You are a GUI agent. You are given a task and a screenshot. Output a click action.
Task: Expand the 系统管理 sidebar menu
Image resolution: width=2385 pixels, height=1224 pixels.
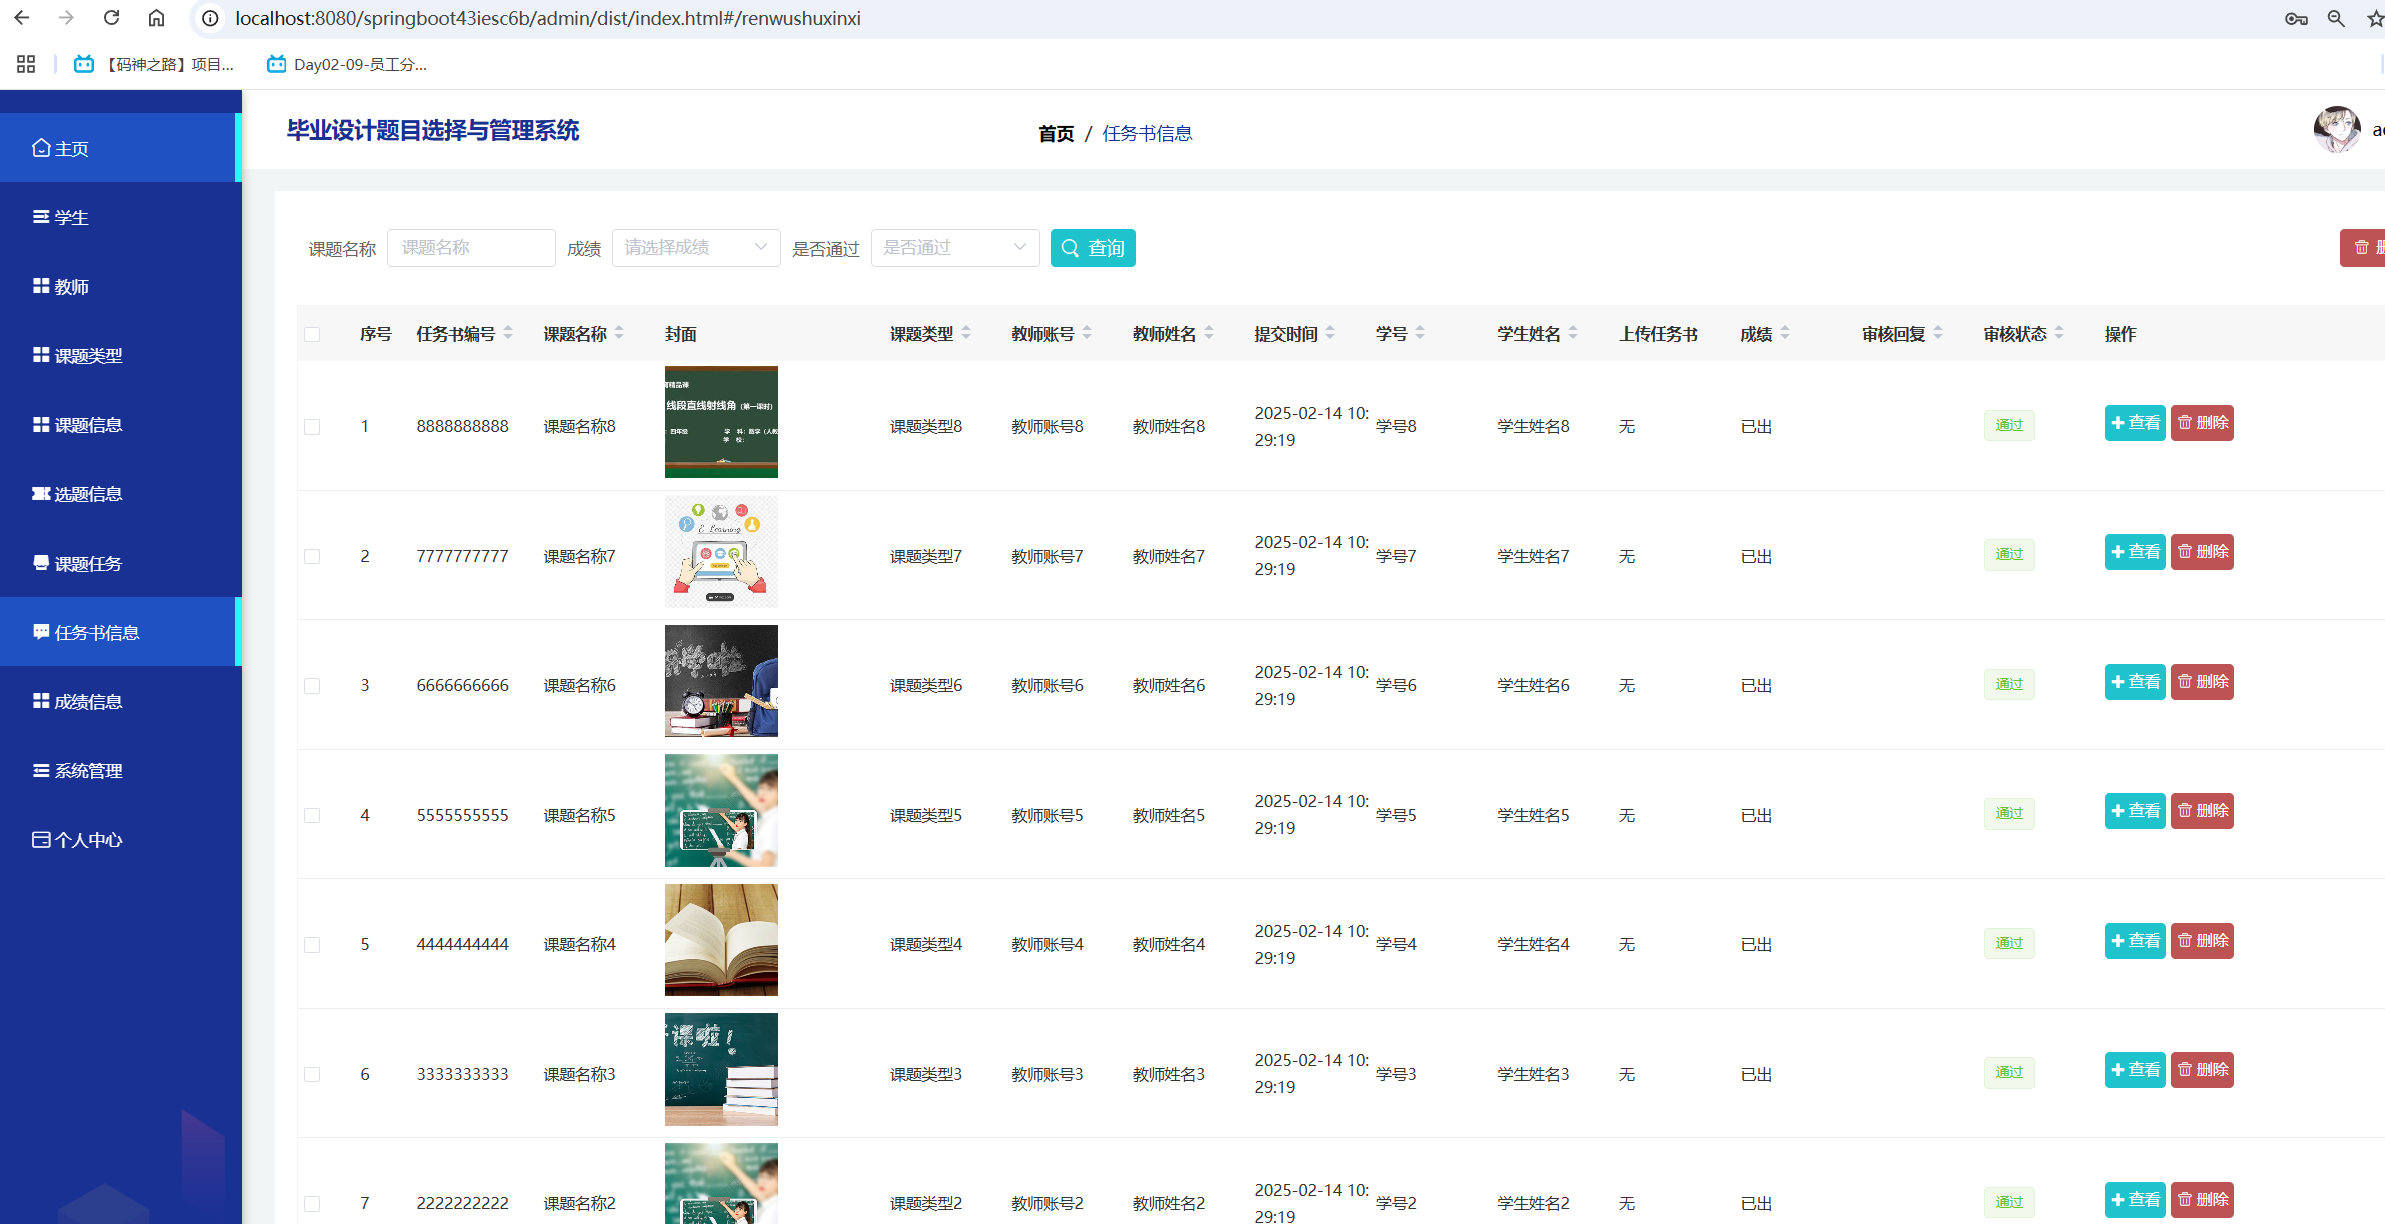point(88,771)
